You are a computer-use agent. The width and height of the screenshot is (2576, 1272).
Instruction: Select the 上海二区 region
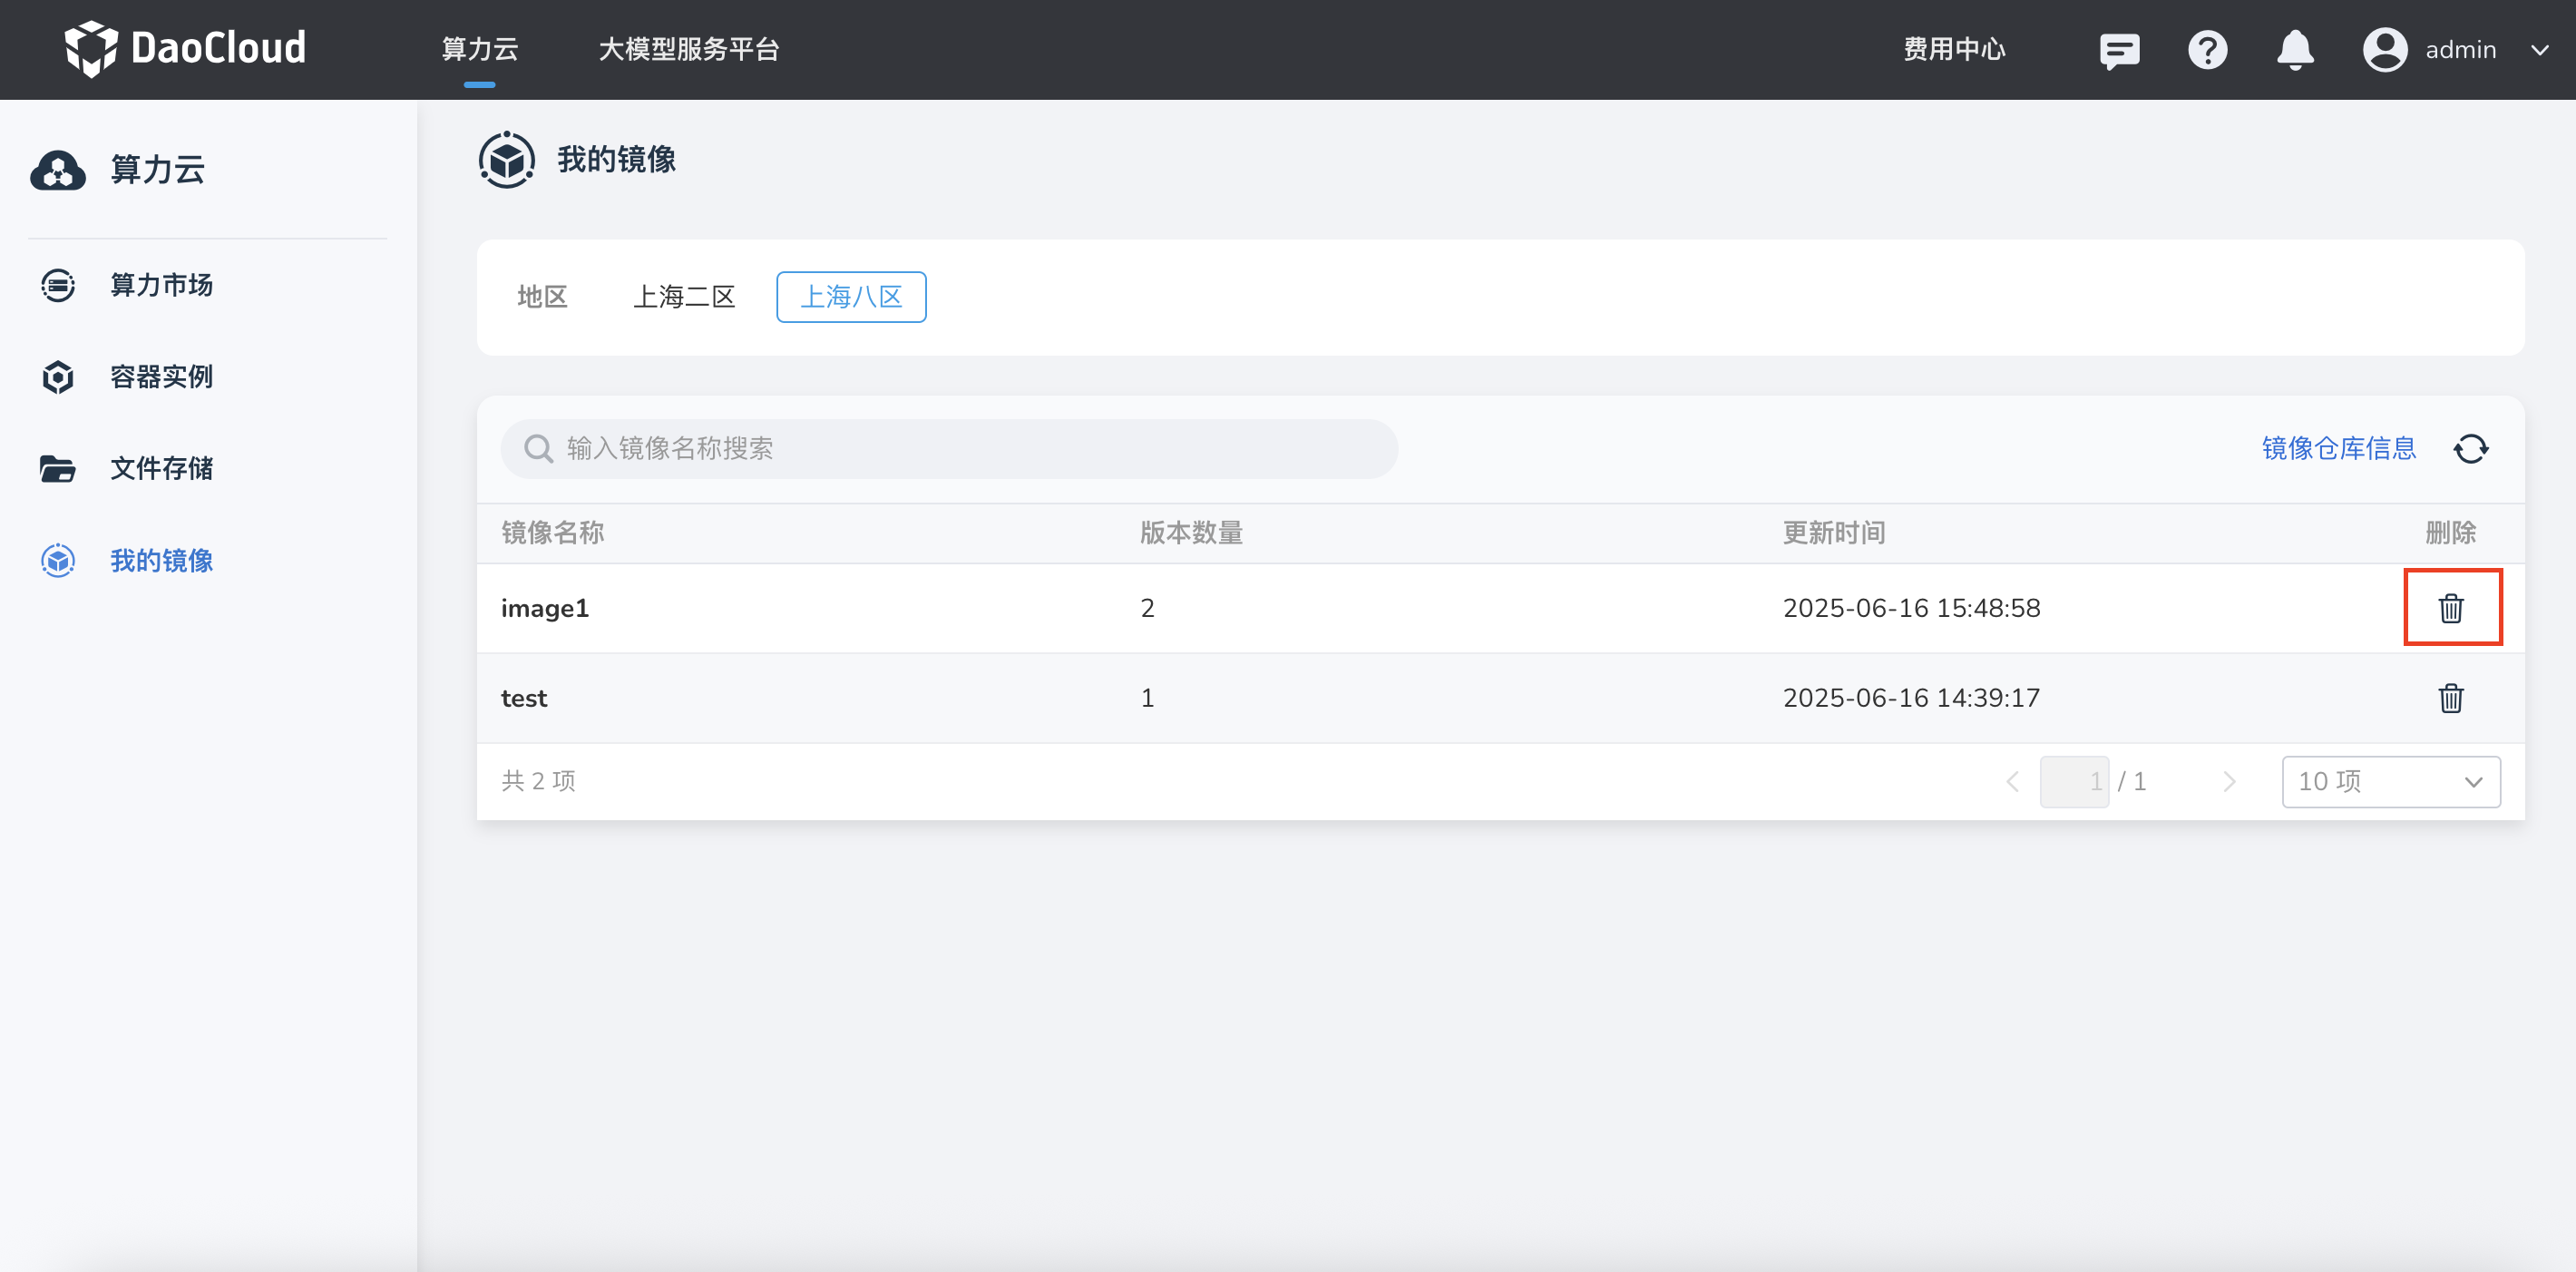point(684,297)
